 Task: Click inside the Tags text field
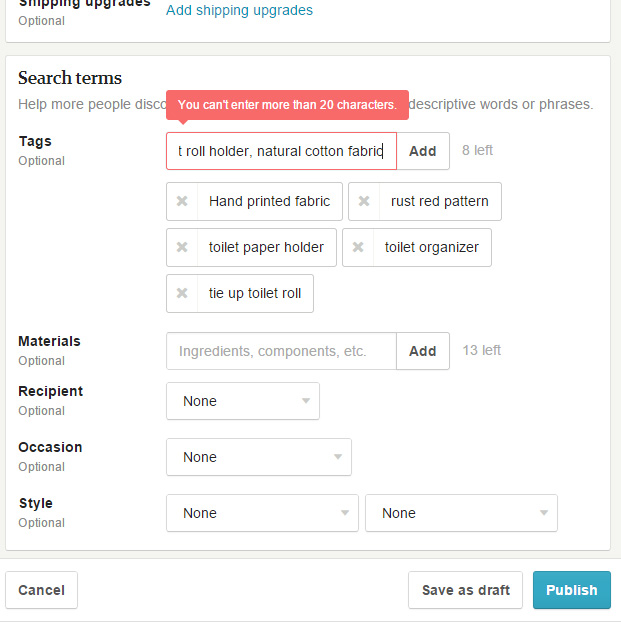click(x=281, y=151)
